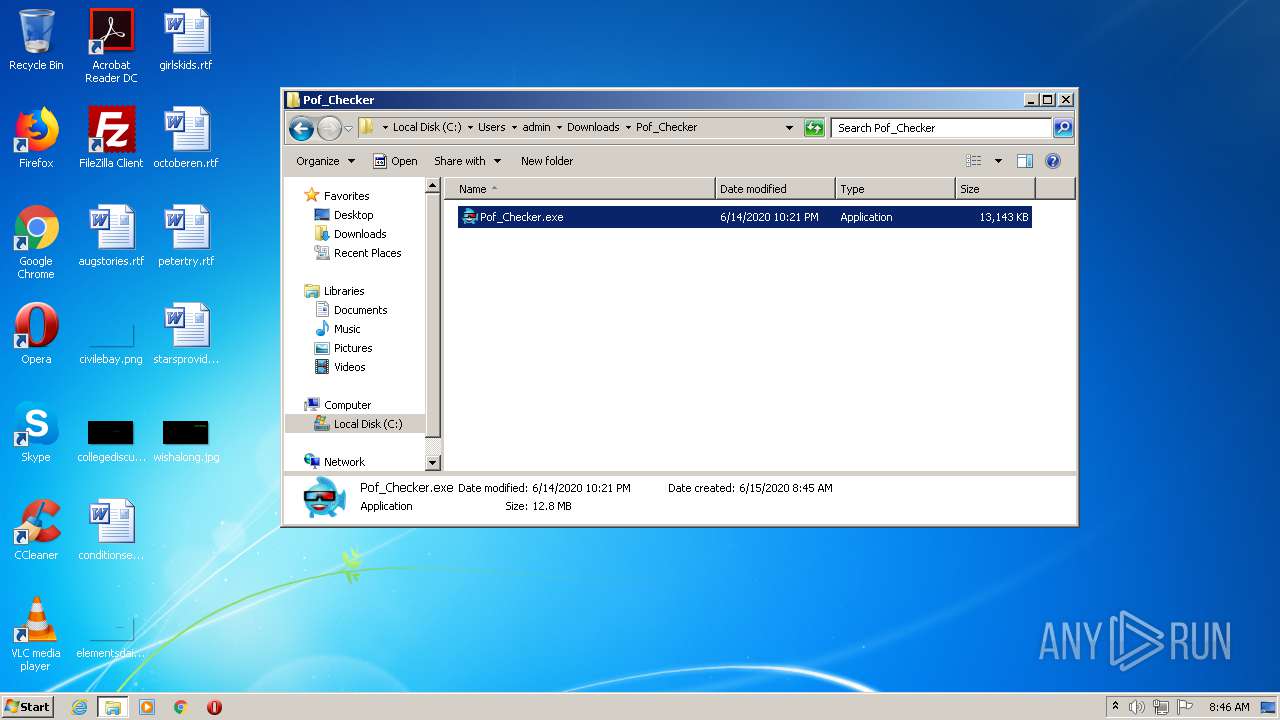Click the Windows Explorer taskbar button

click(x=113, y=707)
